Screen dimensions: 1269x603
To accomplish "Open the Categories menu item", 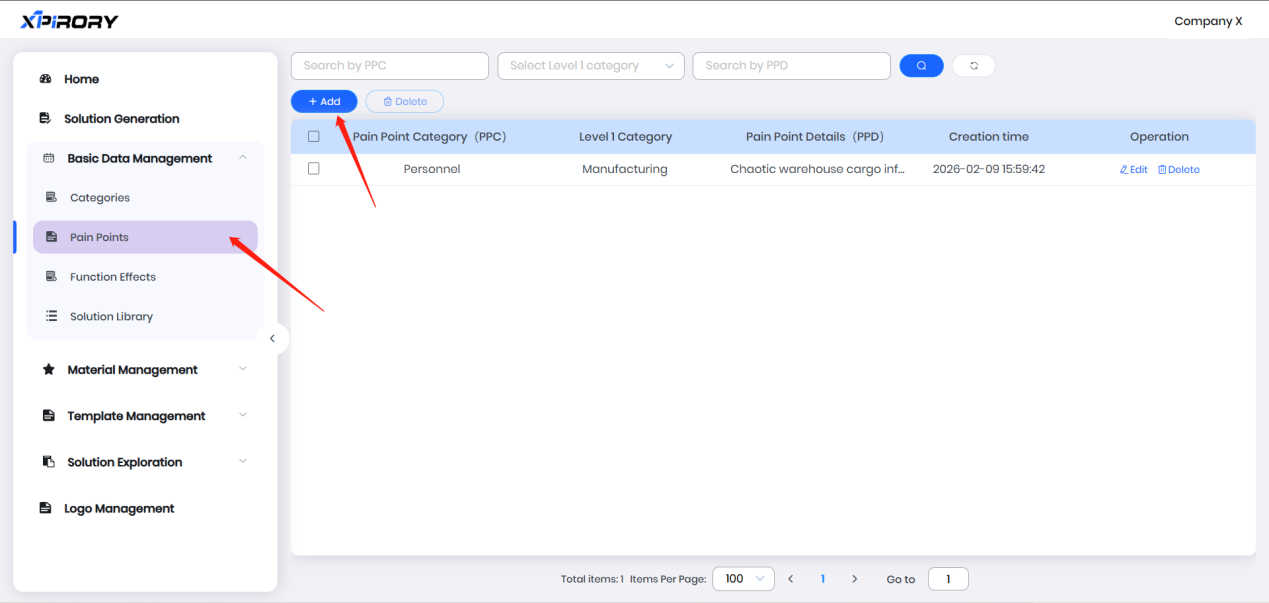I will tap(100, 198).
